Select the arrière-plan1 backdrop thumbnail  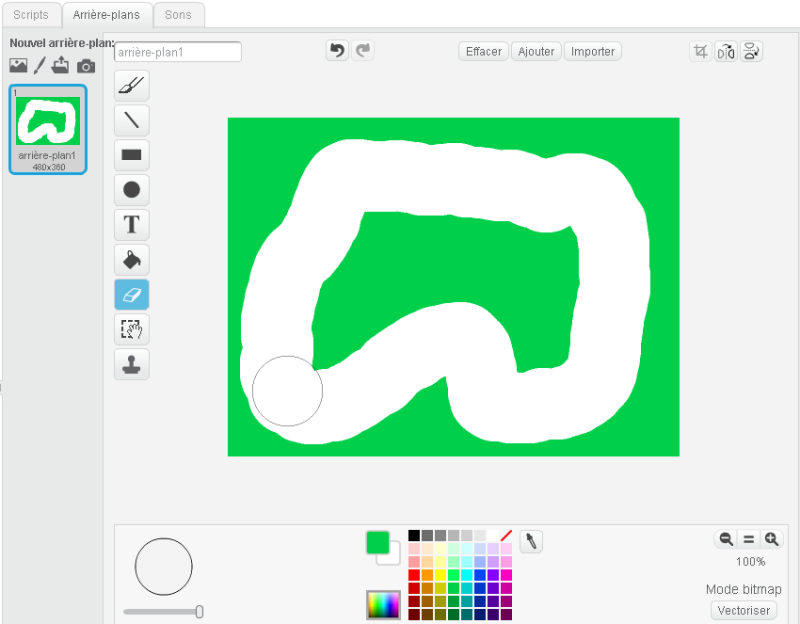[48, 129]
